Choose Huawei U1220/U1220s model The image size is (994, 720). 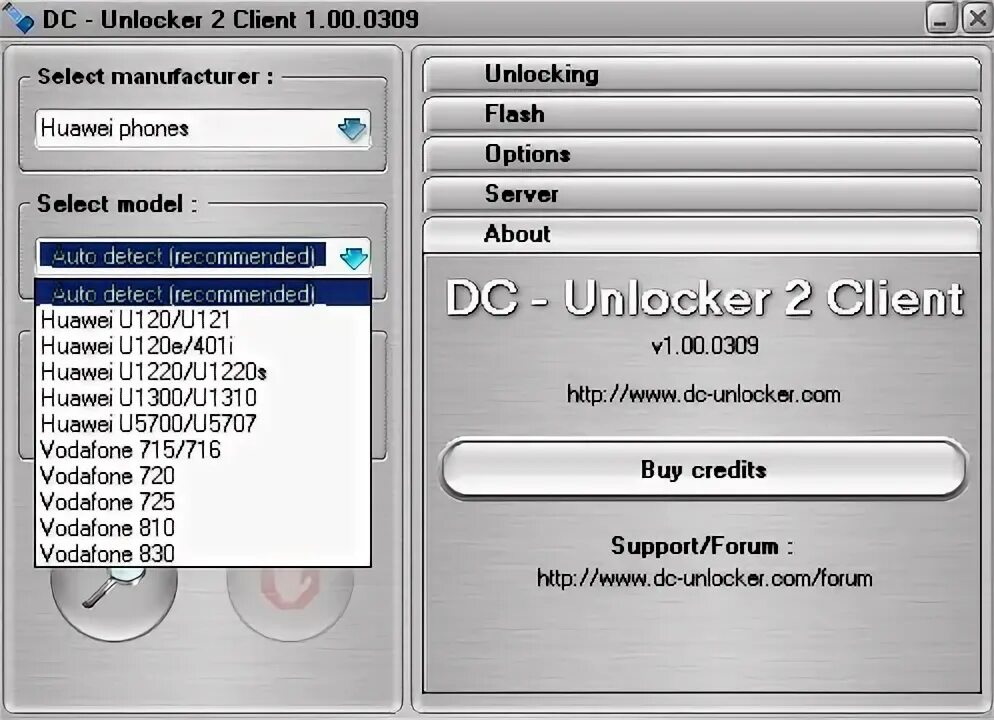203,371
